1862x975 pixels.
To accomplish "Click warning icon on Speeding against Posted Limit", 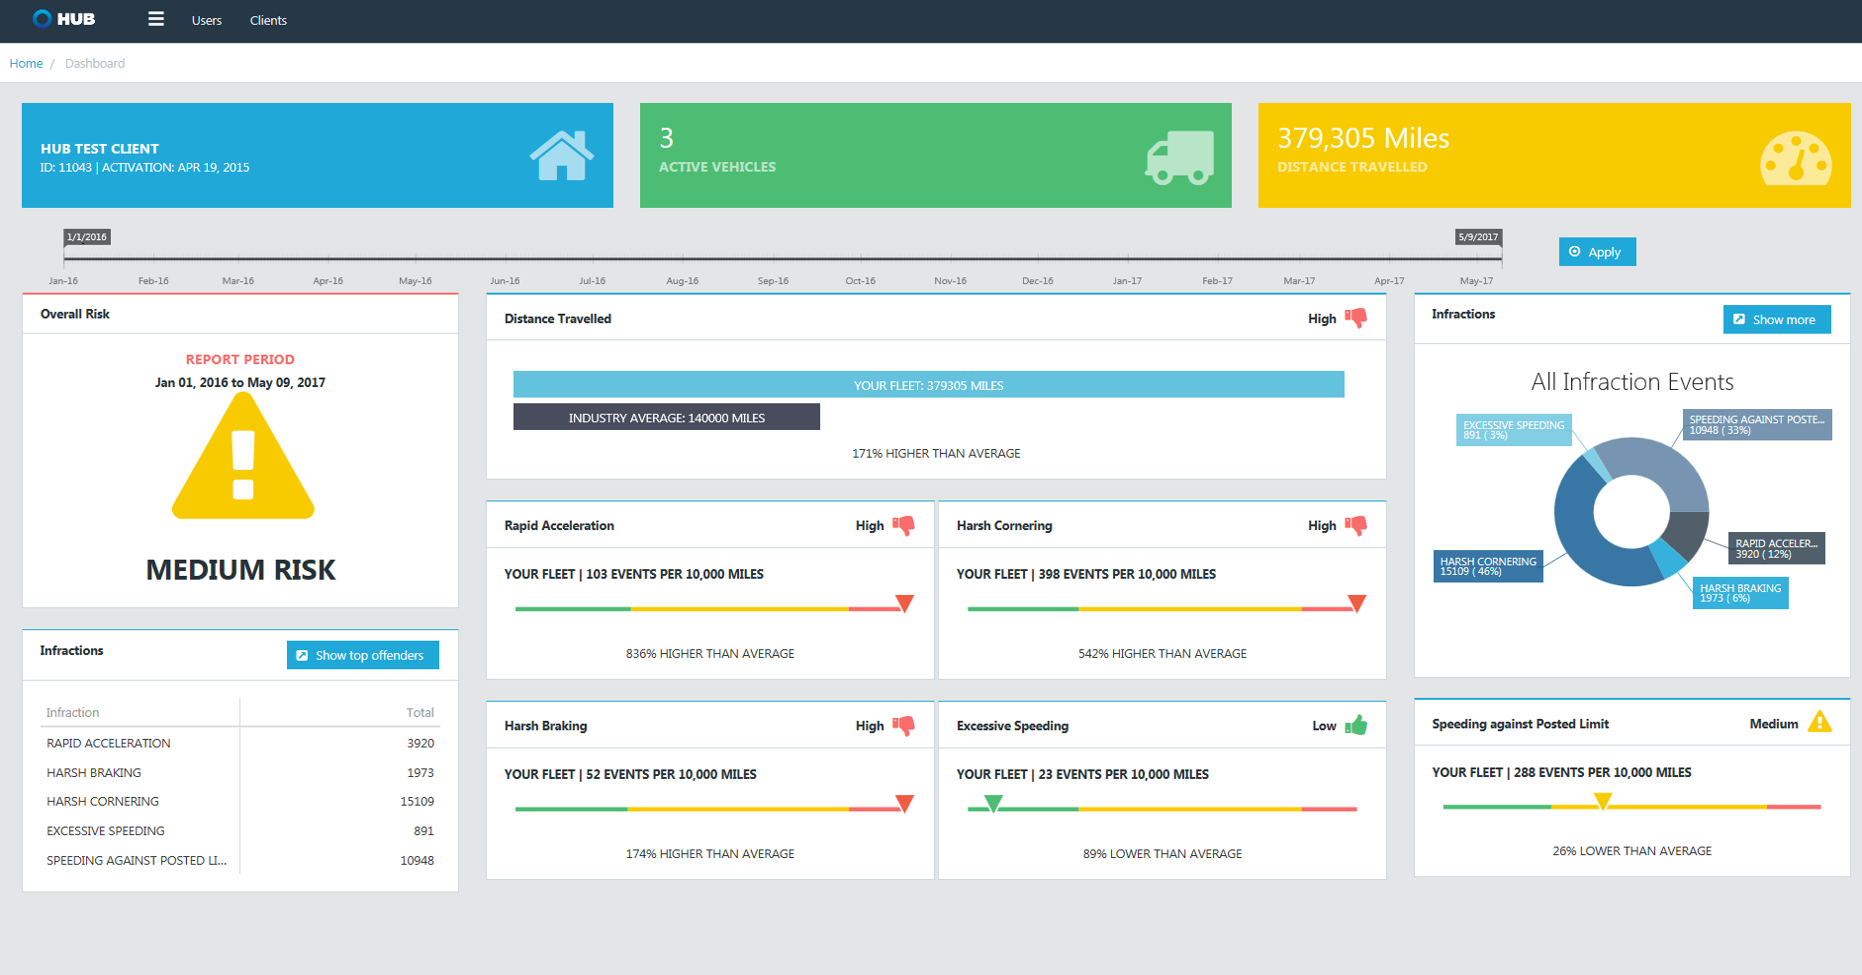I will [1820, 722].
